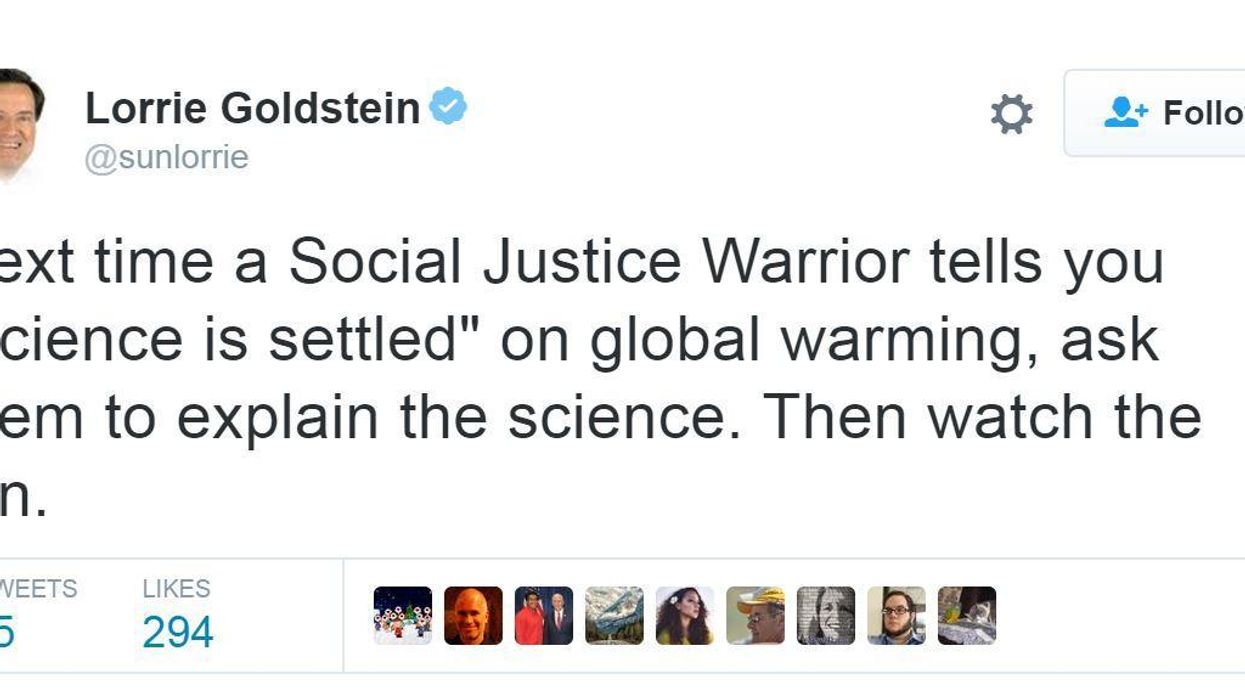Click the avatar with parrot and cat
The image size is (1245, 699).
pyautogui.click(x=967, y=615)
